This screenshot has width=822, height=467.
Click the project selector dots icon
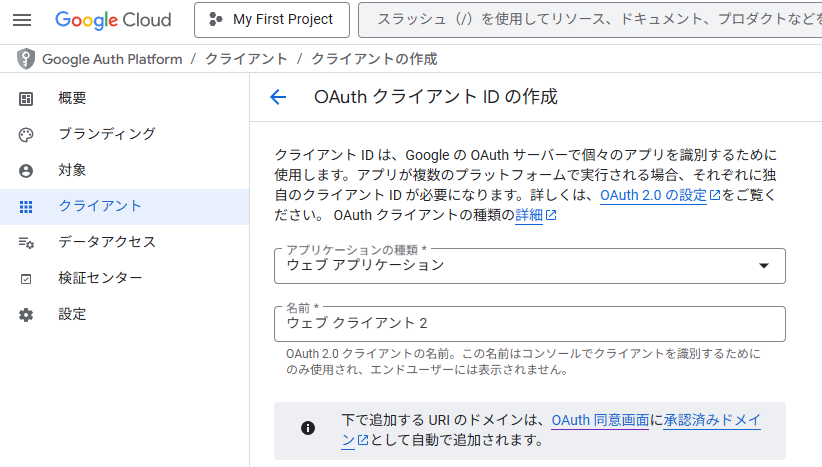pos(215,20)
